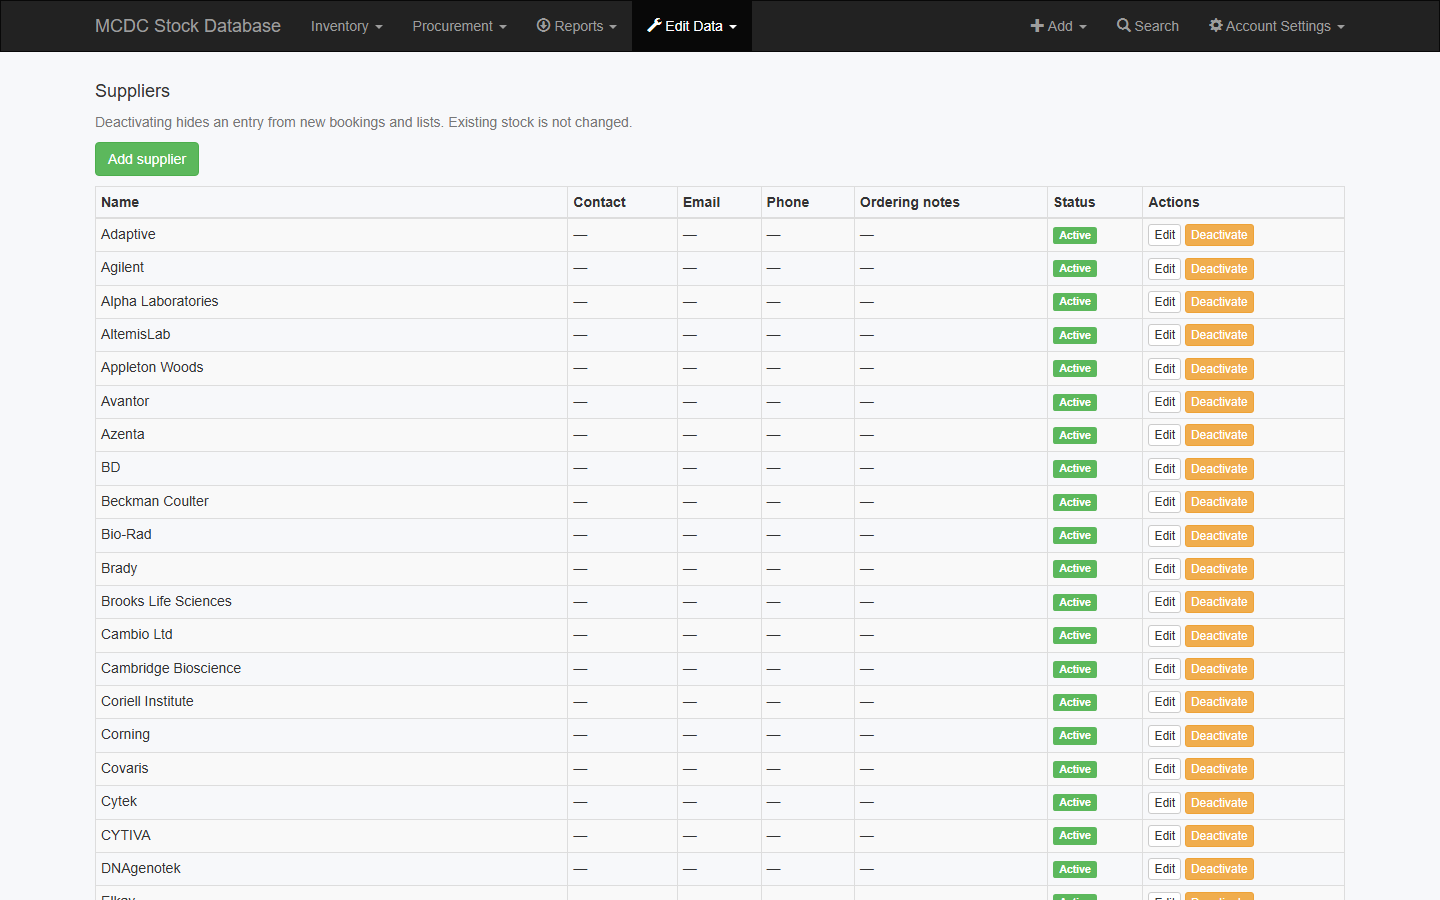
Task: Expand the Account Settings caret
Action: [1341, 27]
